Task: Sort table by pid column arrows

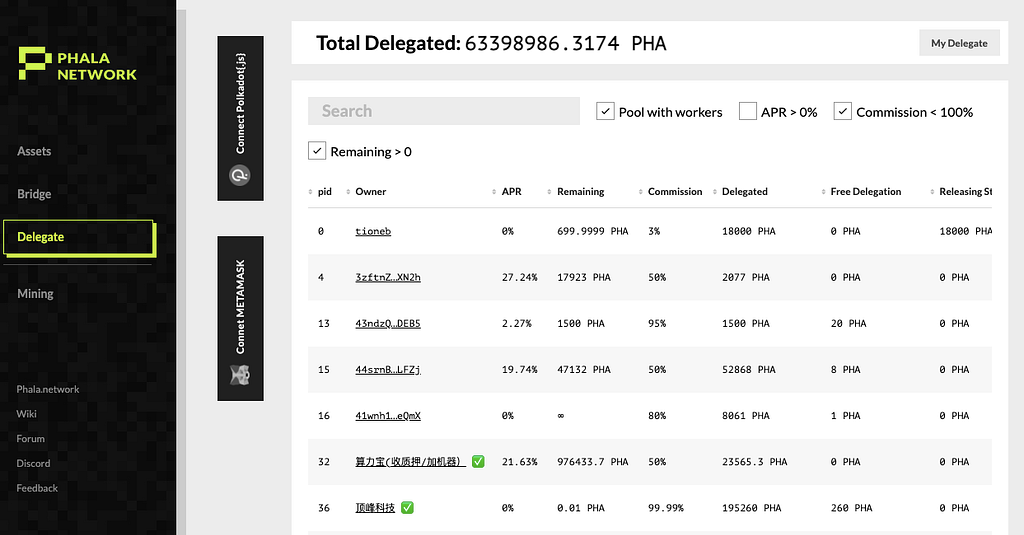Action: point(310,192)
